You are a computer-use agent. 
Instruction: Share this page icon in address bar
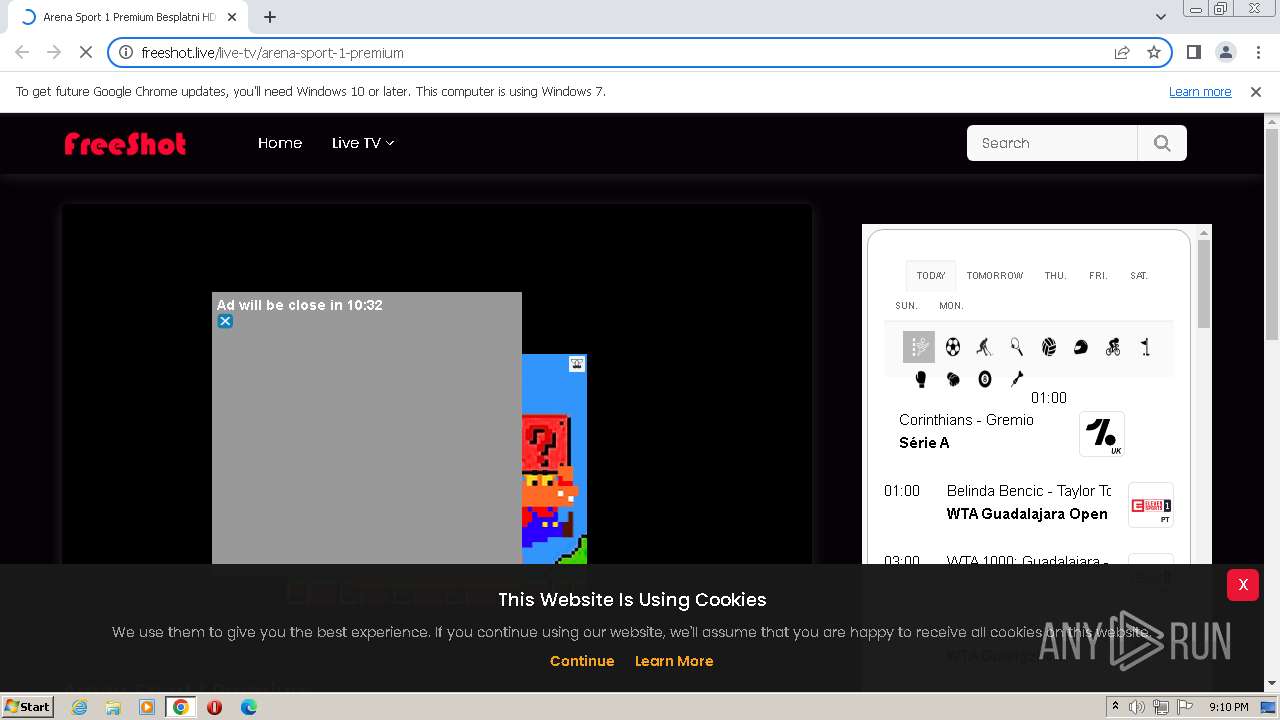pyautogui.click(x=1122, y=52)
